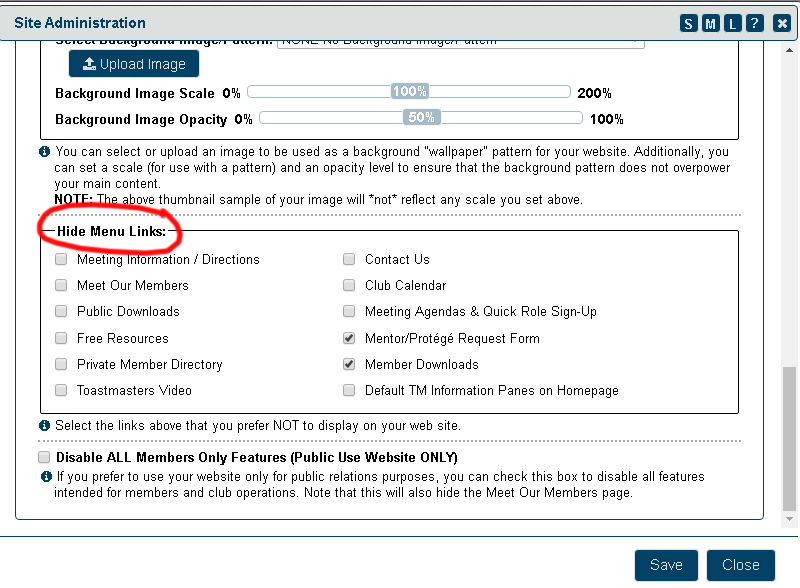
Task: Set dialog size to Large (L)
Action: pos(732,23)
